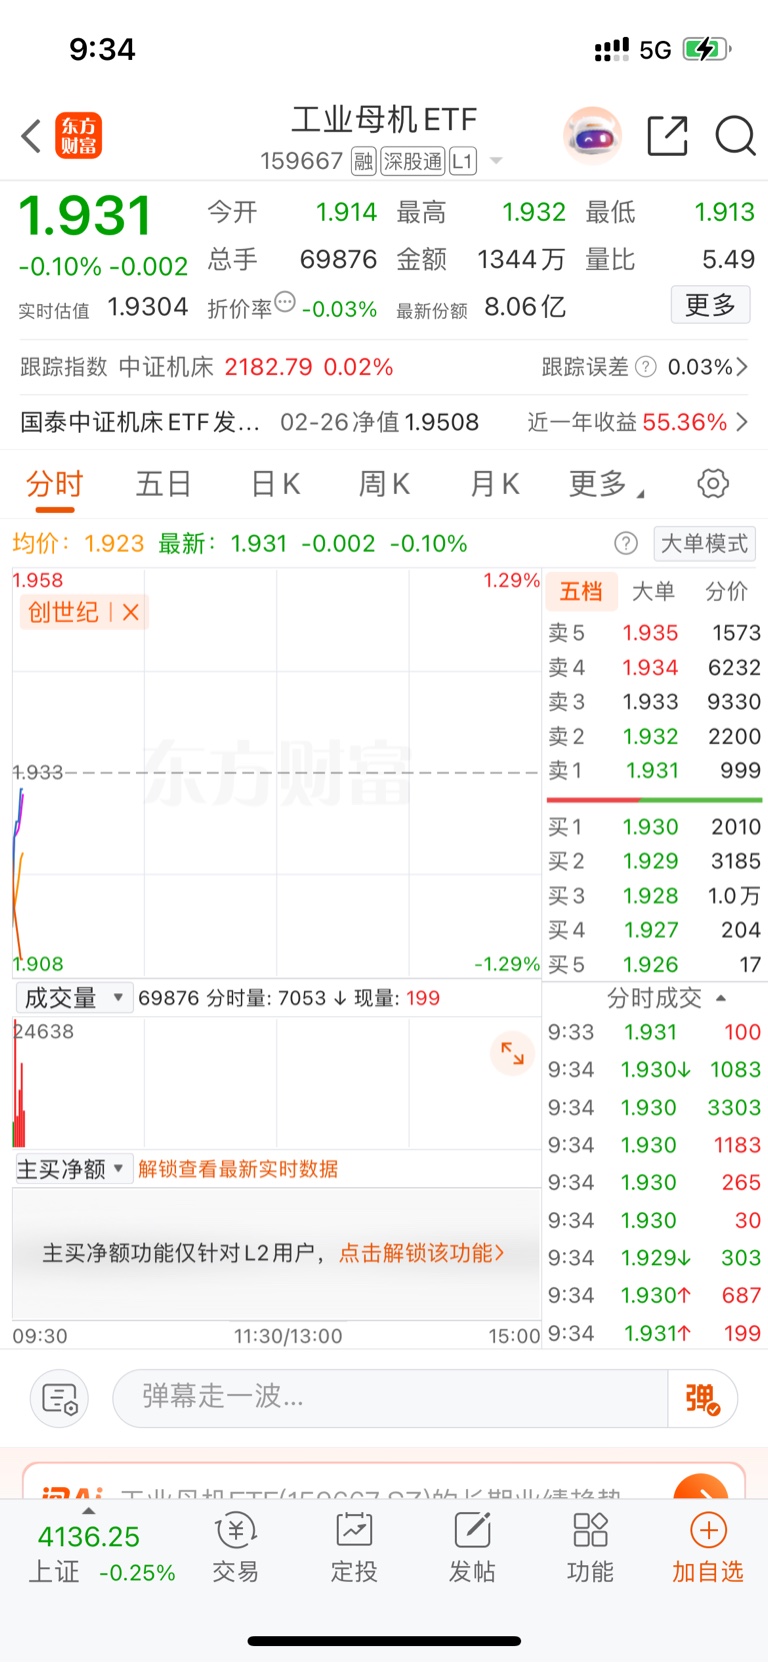Tap the help icon beside 大单模式
This screenshot has width=768, height=1663.
[x=626, y=543]
